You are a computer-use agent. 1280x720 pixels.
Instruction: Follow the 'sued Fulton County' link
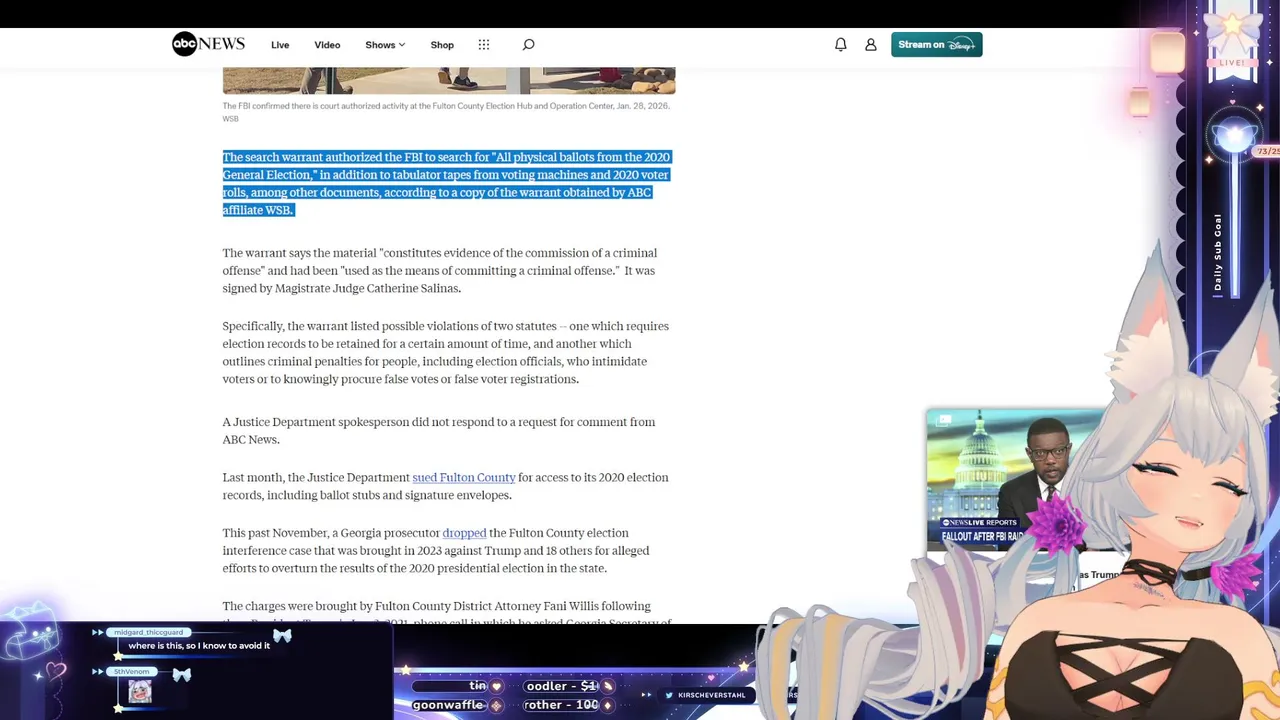(464, 477)
